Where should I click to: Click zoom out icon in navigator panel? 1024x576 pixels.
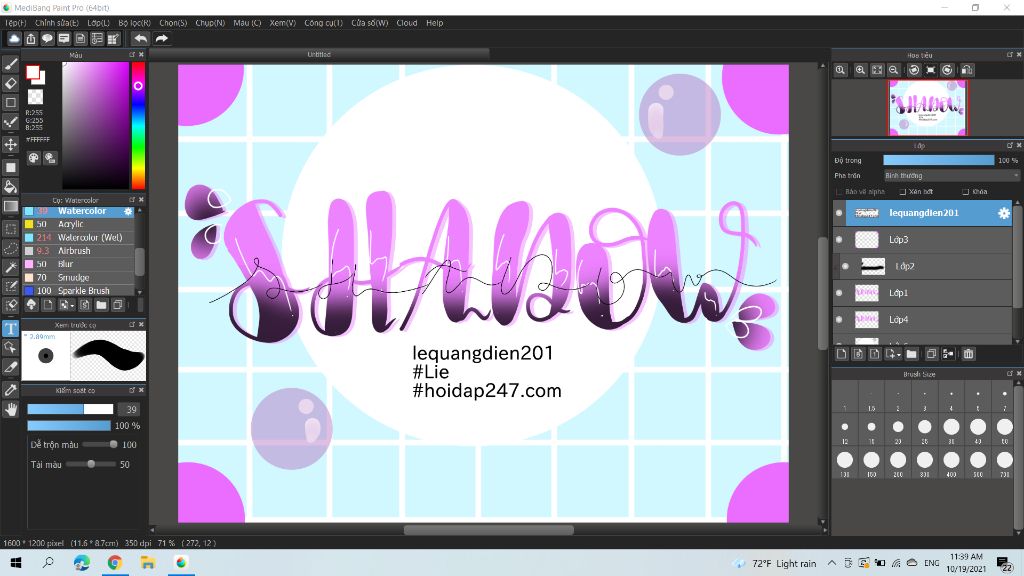click(x=893, y=70)
